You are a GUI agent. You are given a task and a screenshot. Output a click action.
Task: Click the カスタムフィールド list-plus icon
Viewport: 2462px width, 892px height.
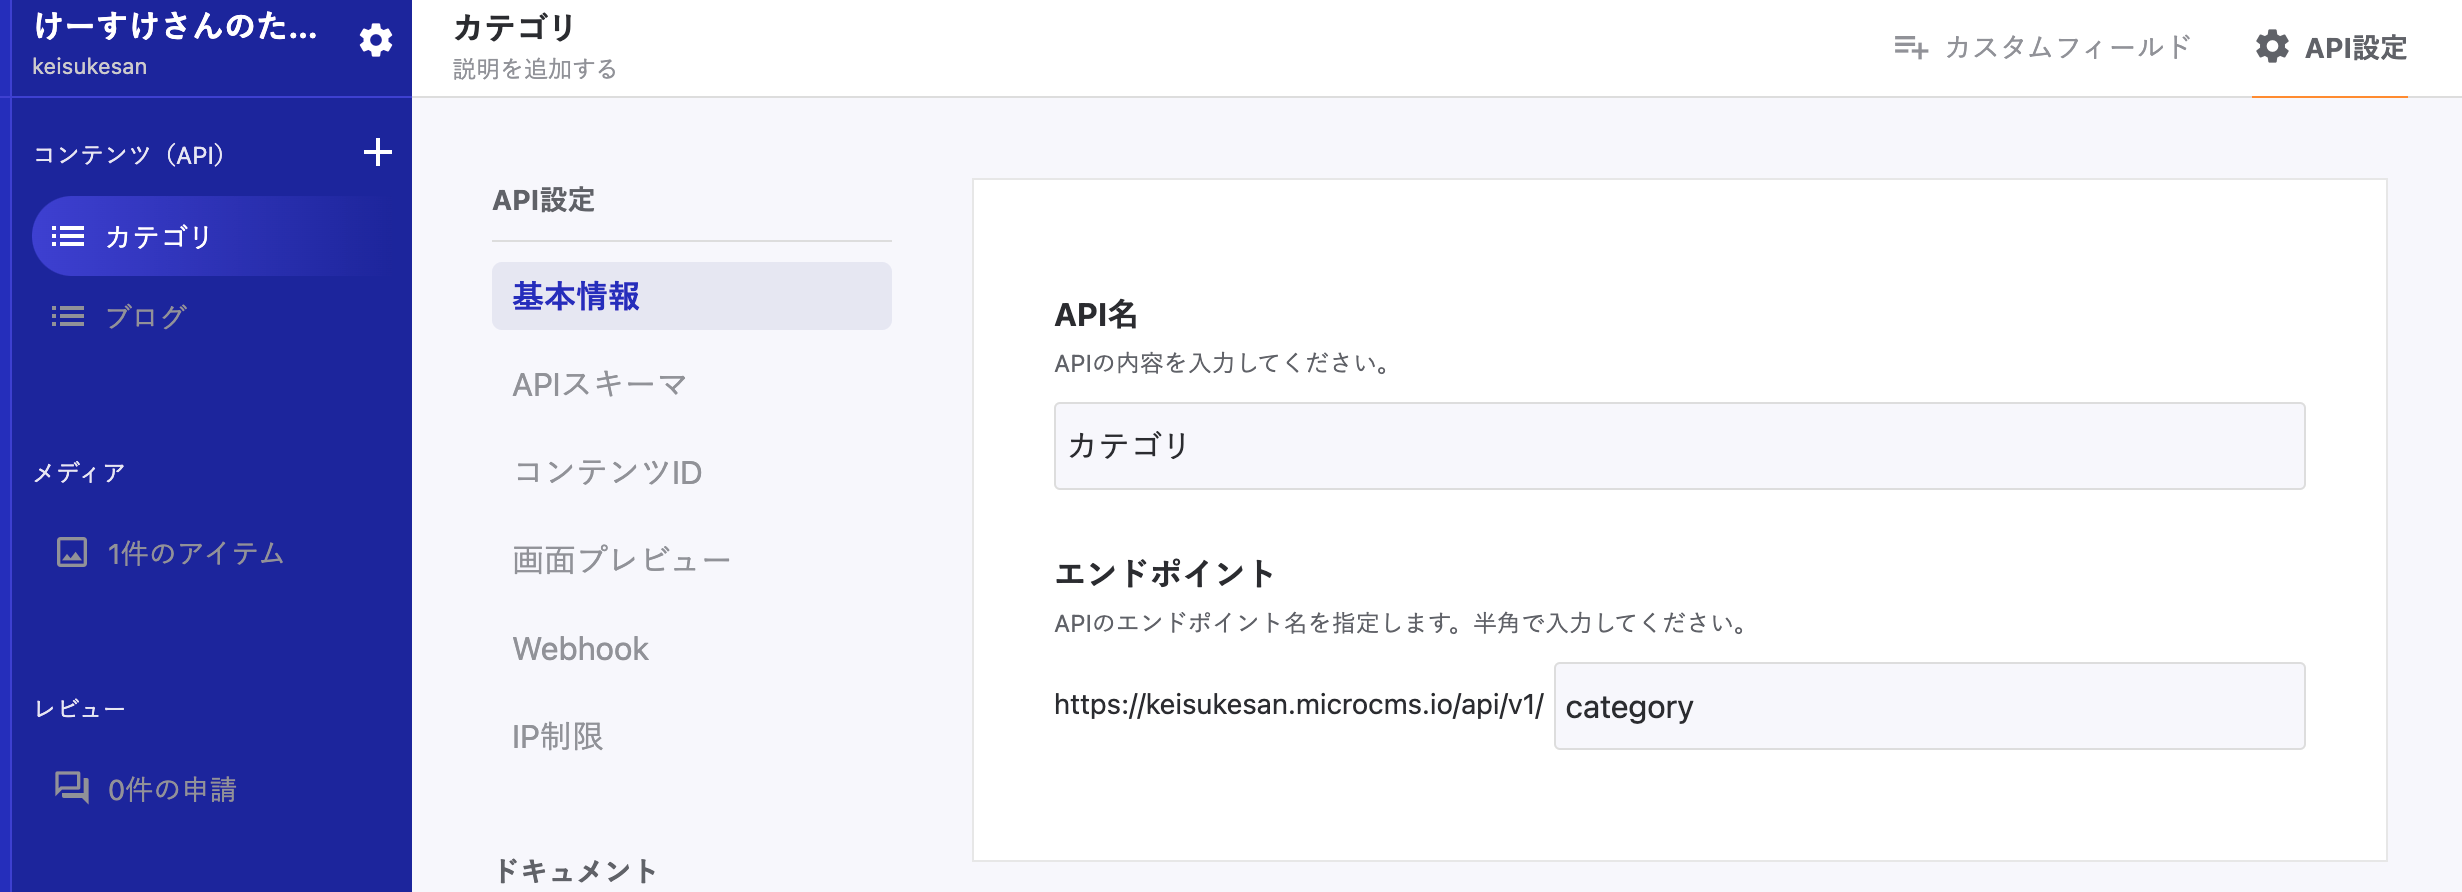point(1910,47)
